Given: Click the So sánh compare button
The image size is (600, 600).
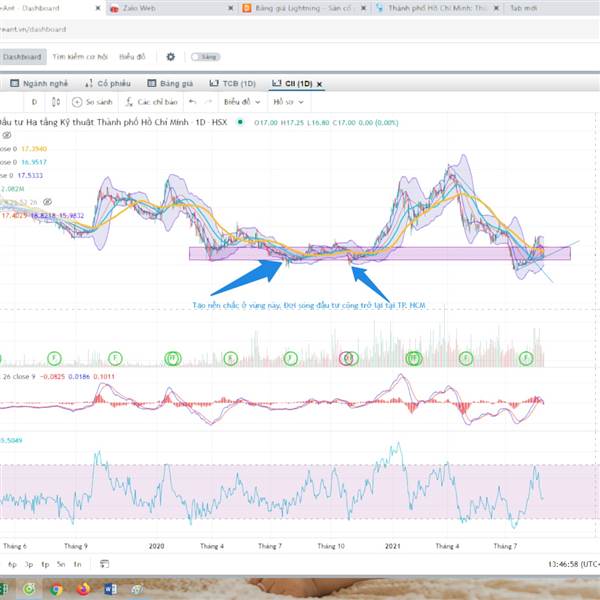Looking at the screenshot, I should tap(92, 102).
